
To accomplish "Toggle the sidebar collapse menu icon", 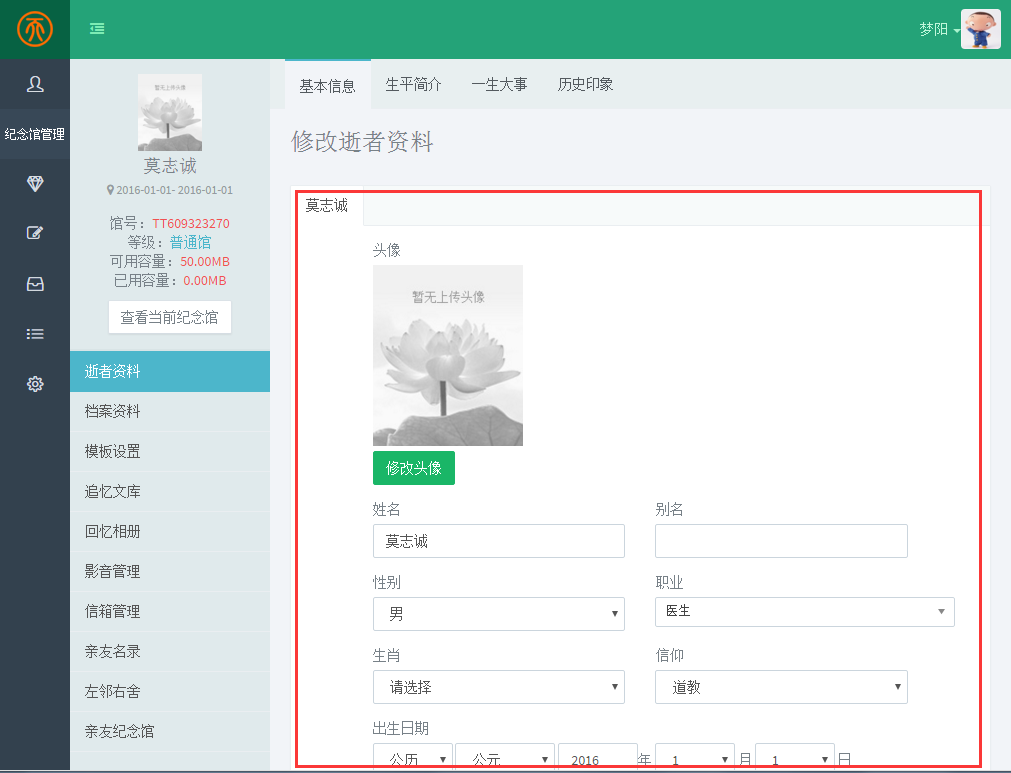I will click(x=97, y=29).
